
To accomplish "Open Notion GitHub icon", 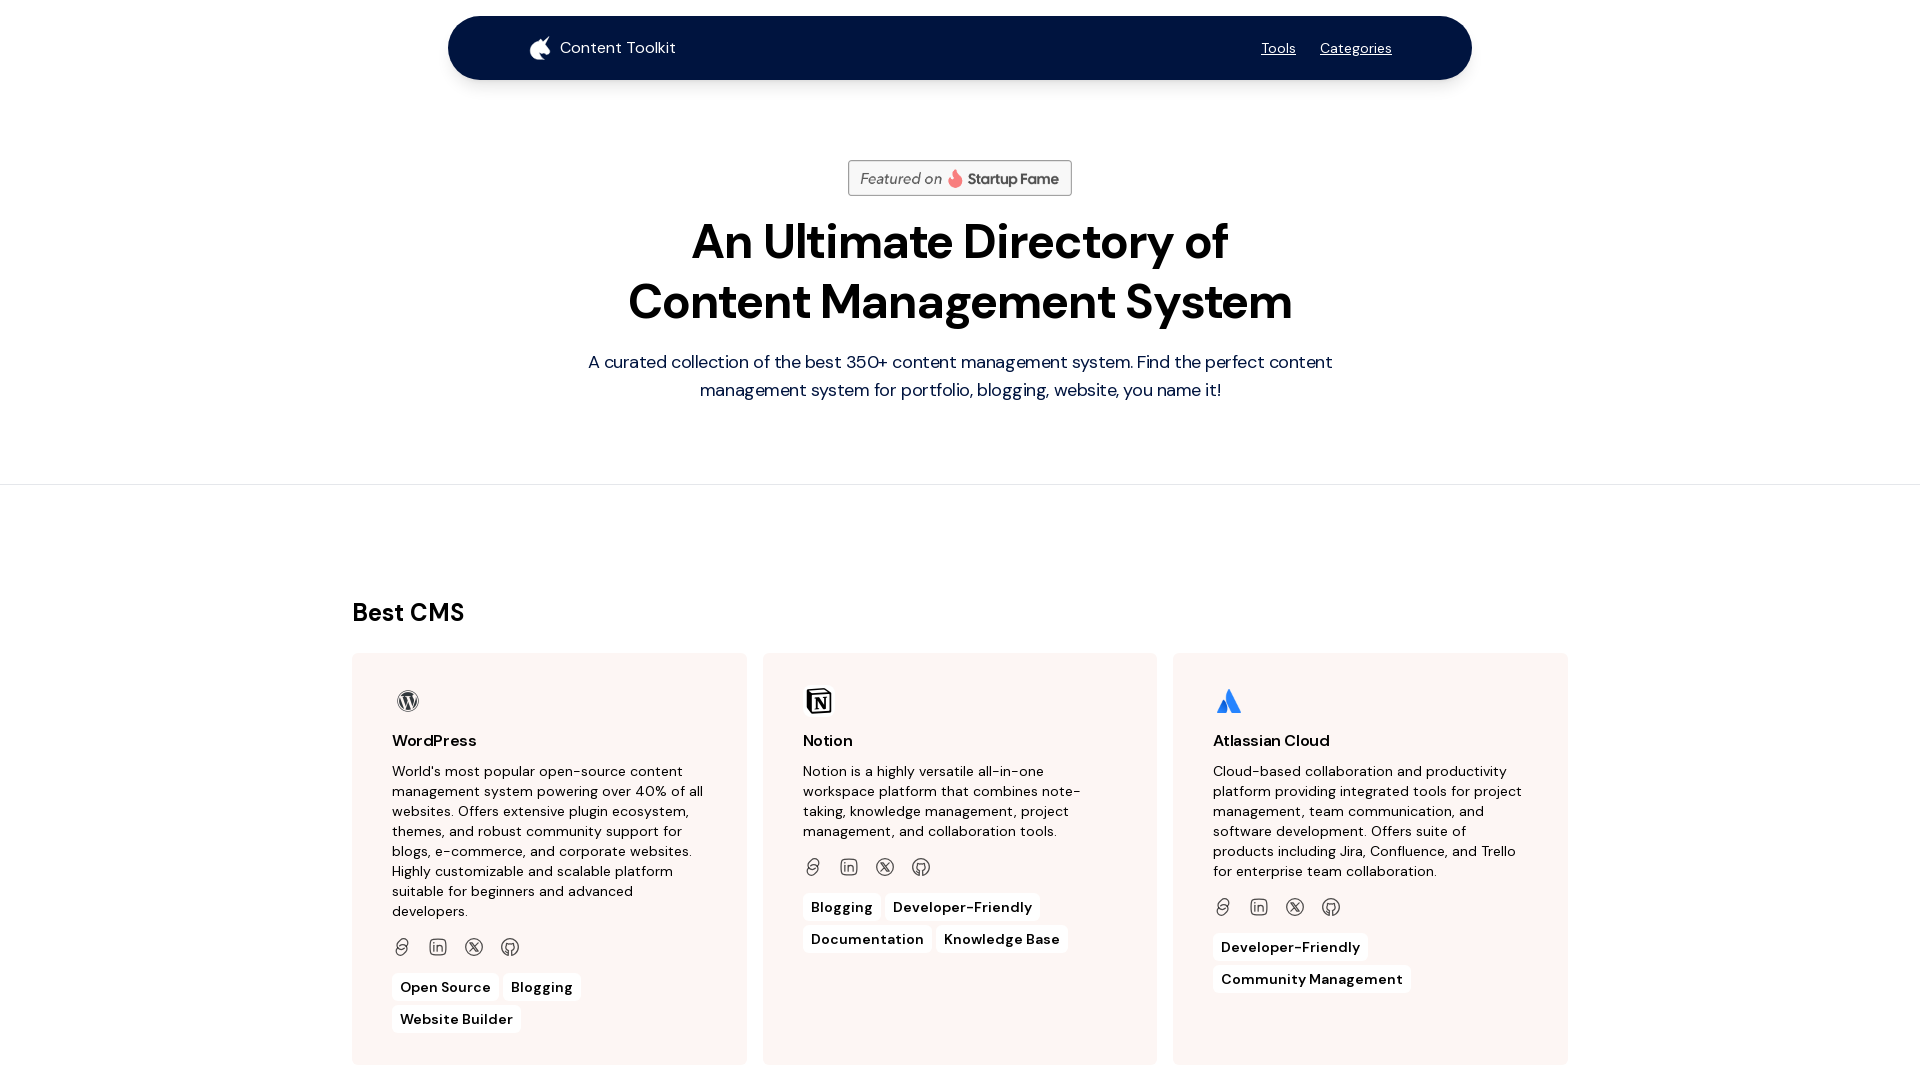I will pyautogui.click(x=921, y=867).
